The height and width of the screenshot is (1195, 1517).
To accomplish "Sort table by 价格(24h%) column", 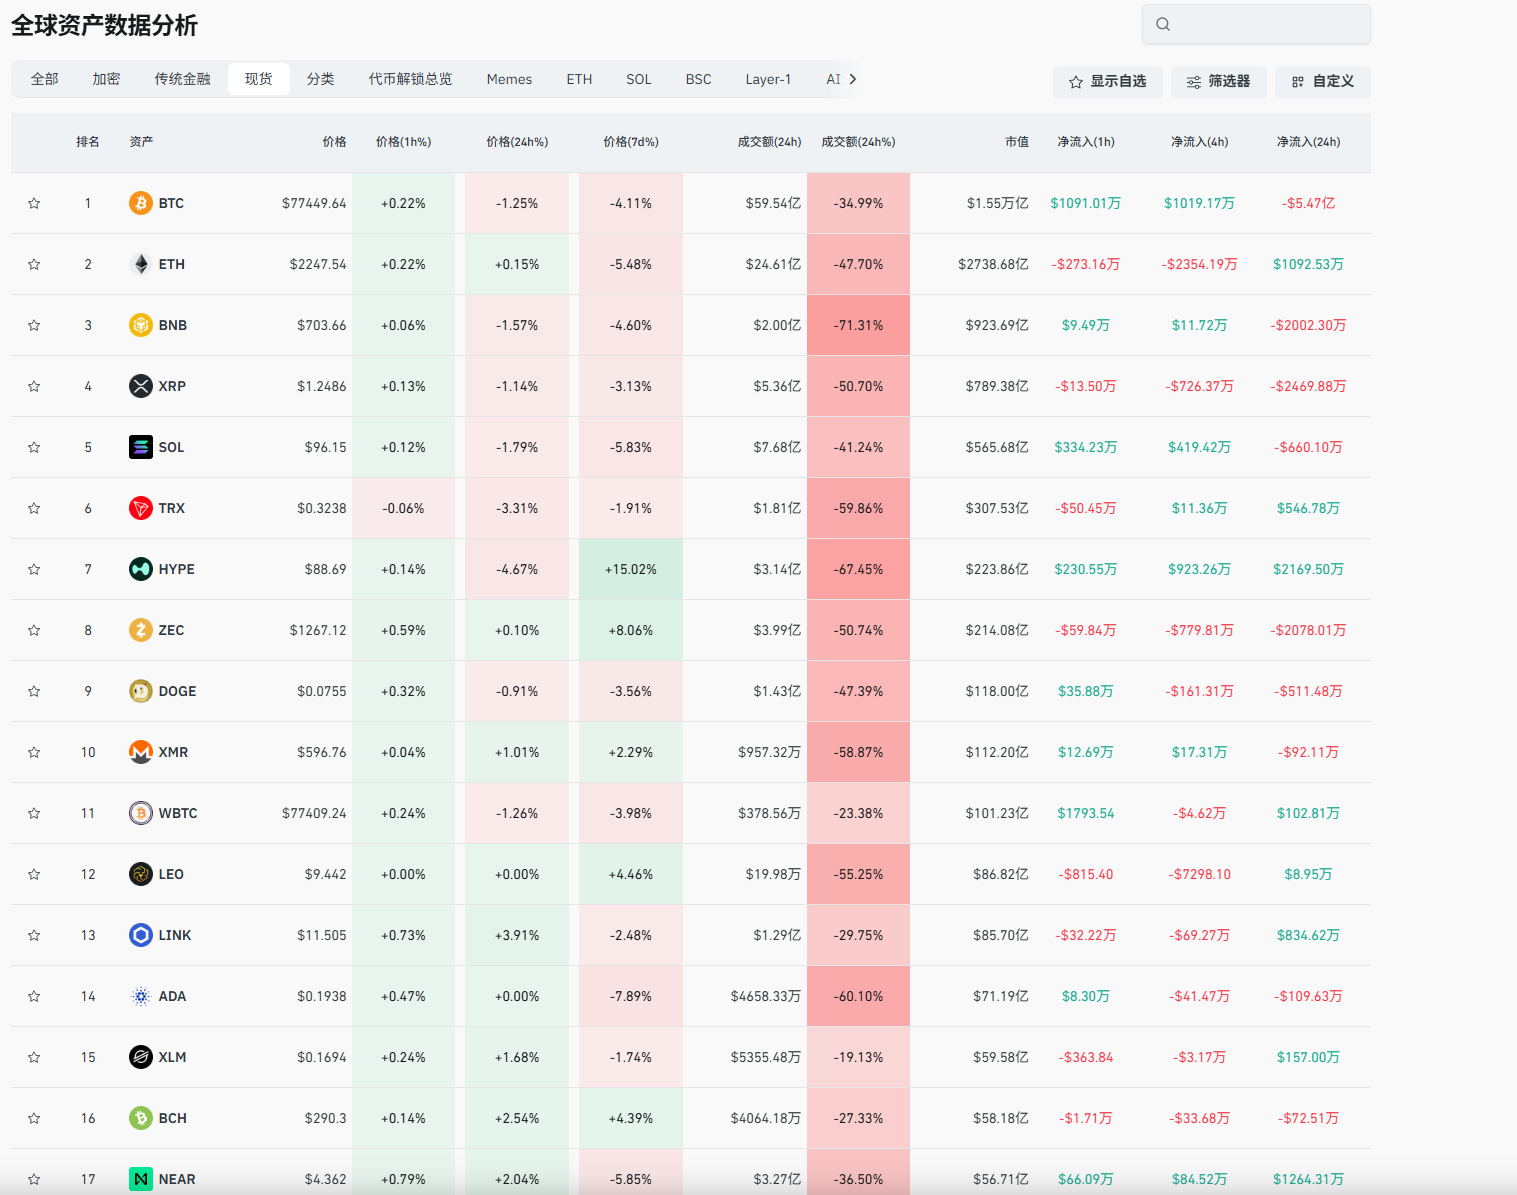I will tap(517, 142).
